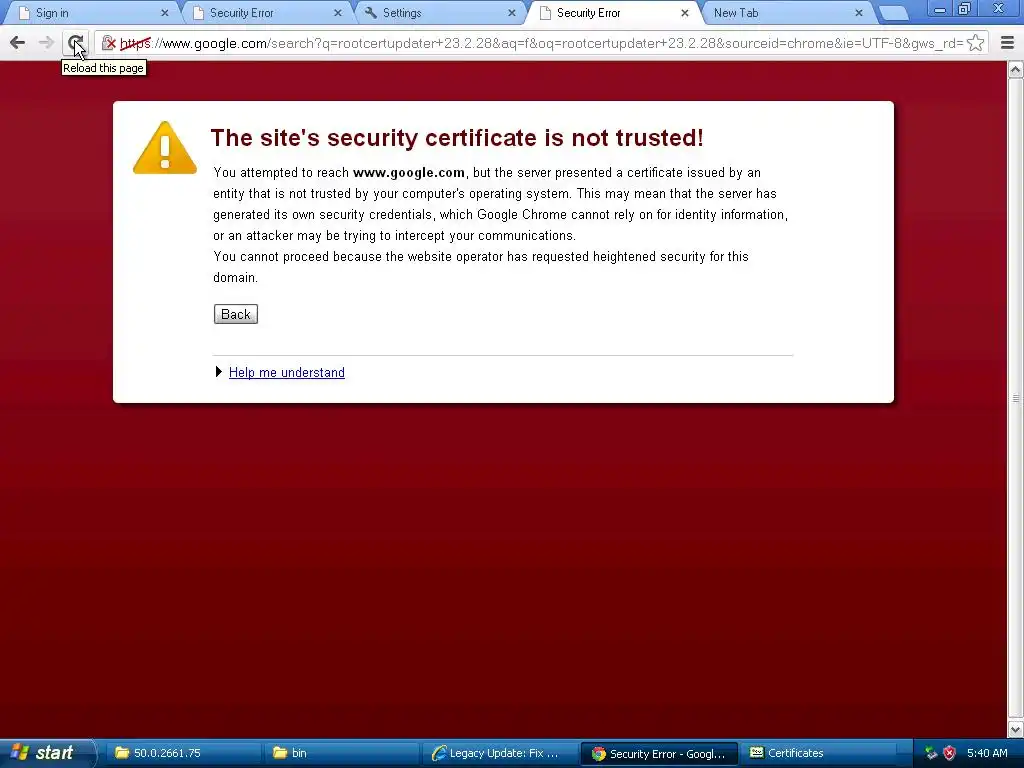Click the scrollbar down arrow
Screen dimensions: 1024x768
pos(1016,729)
